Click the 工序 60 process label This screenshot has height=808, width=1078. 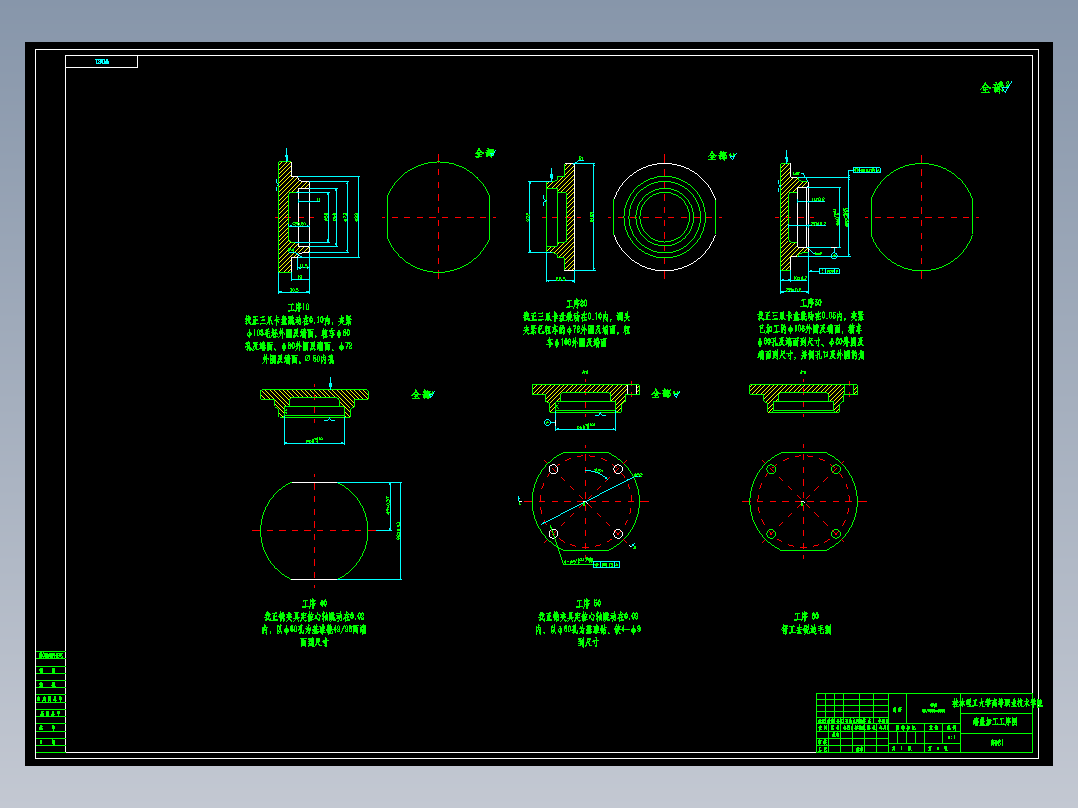[x=806, y=616]
